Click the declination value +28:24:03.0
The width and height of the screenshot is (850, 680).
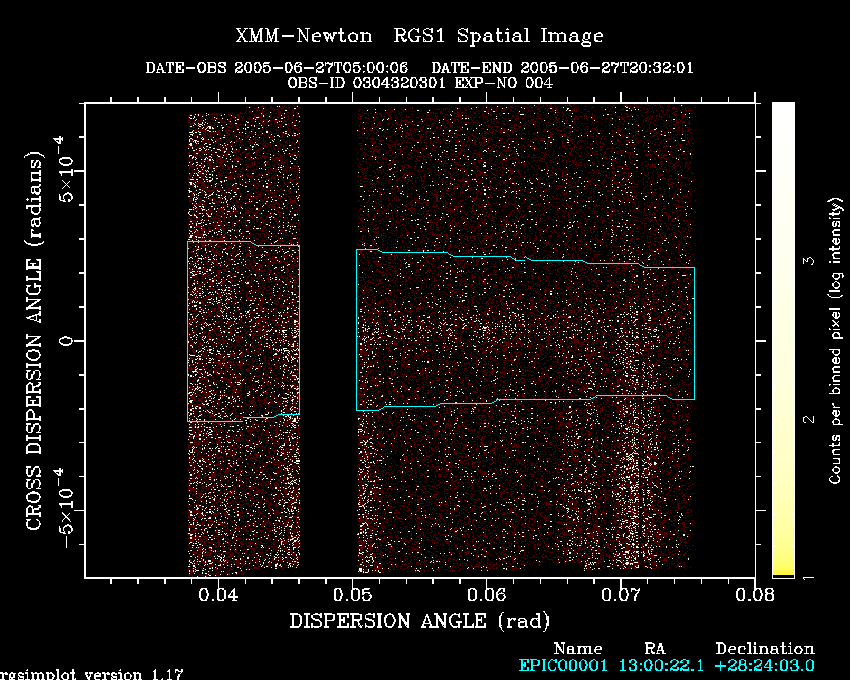765,665
